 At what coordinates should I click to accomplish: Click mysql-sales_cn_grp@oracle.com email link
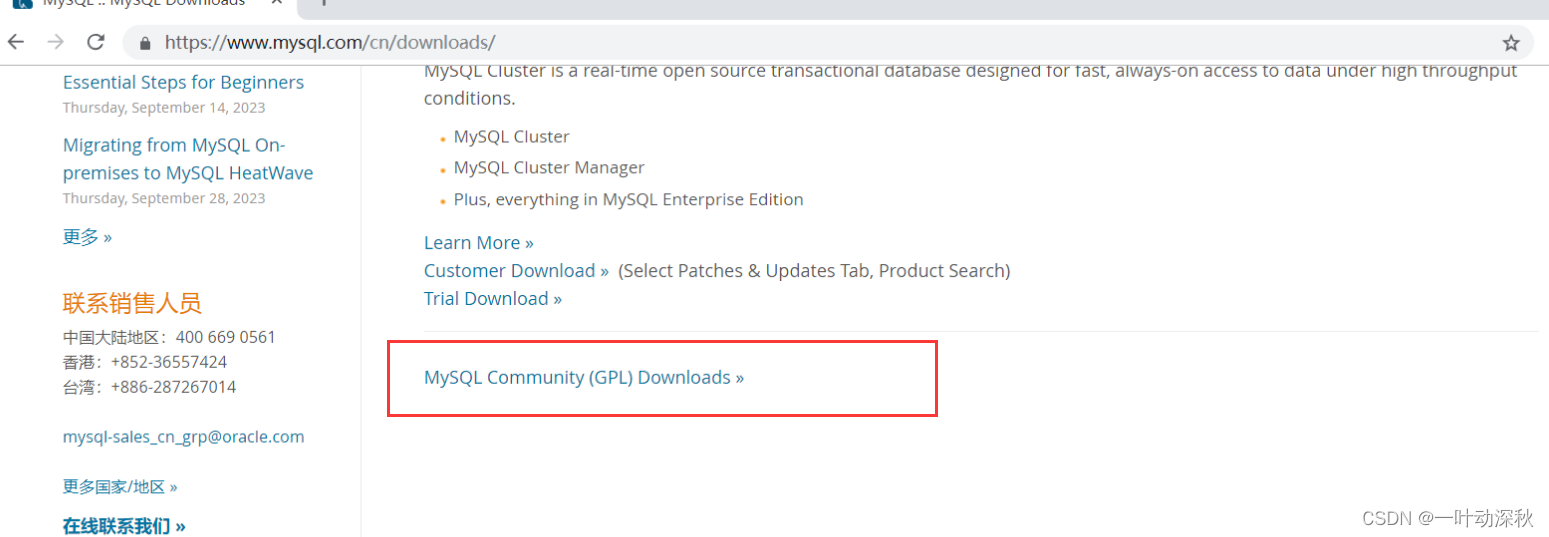click(183, 437)
